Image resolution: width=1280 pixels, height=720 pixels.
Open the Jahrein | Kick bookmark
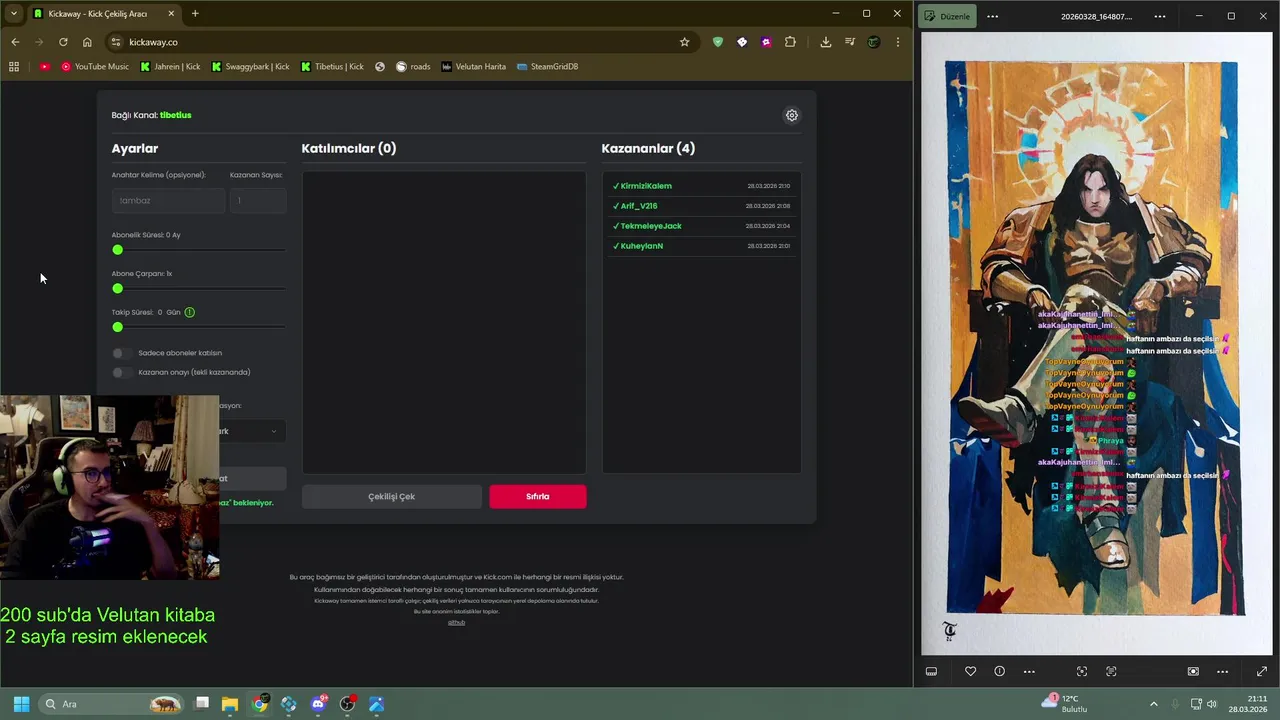(170, 67)
